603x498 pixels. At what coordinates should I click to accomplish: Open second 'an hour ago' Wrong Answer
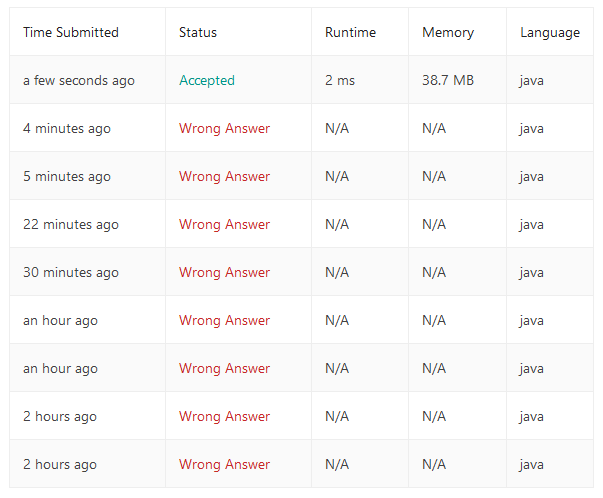pyautogui.click(x=225, y=368)
